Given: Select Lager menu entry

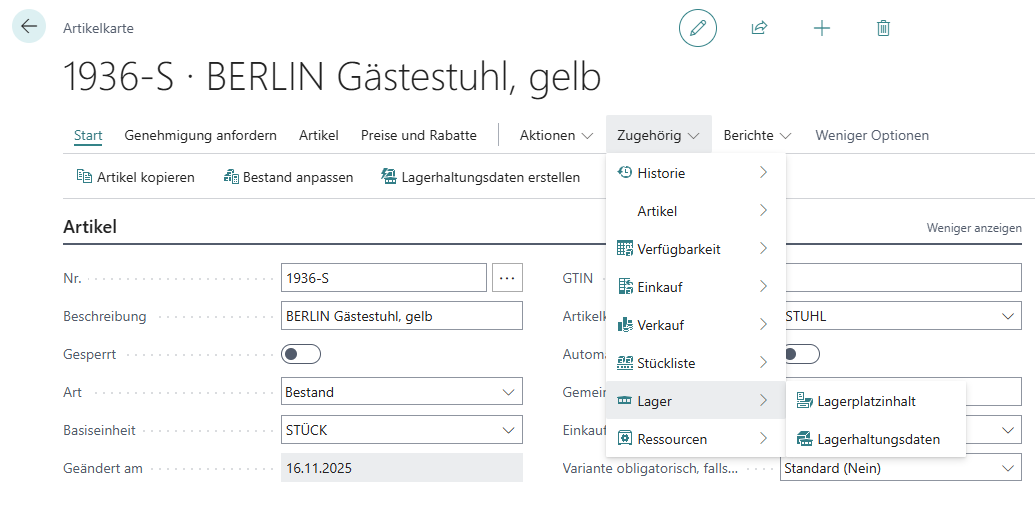Looking at the screenshot, I should click(x=696, y=401).
